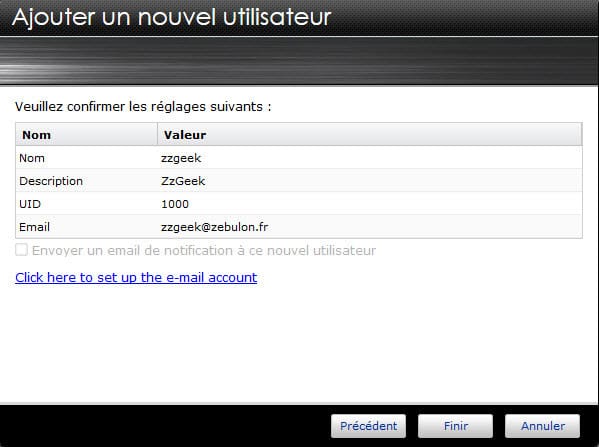The image size is (599, 447).
Task: Select the ZzGeek description value cell
Action: [x=370, y=181]
